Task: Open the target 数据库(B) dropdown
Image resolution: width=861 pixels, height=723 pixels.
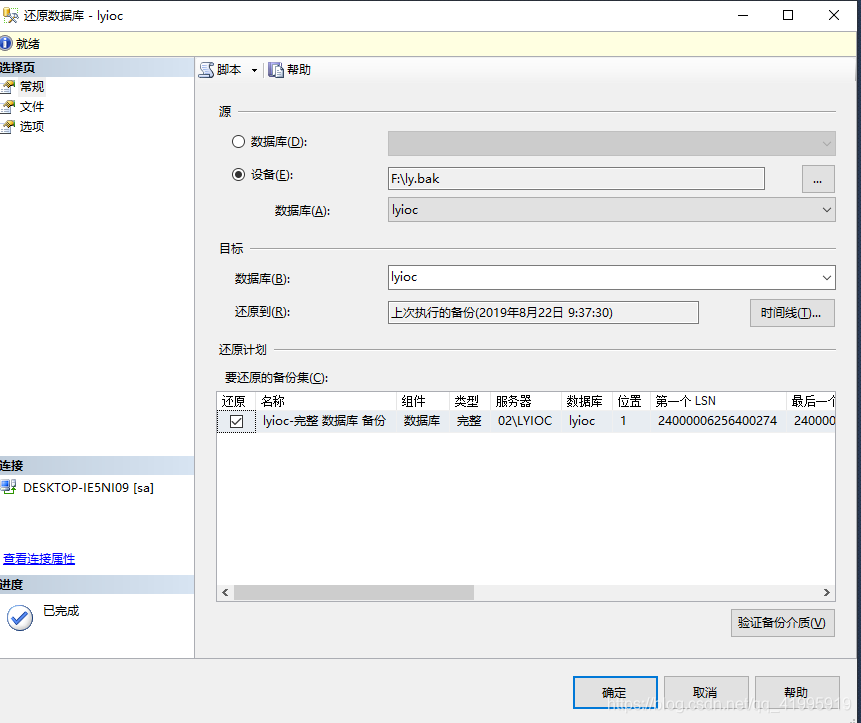Action: click(826, 277)
